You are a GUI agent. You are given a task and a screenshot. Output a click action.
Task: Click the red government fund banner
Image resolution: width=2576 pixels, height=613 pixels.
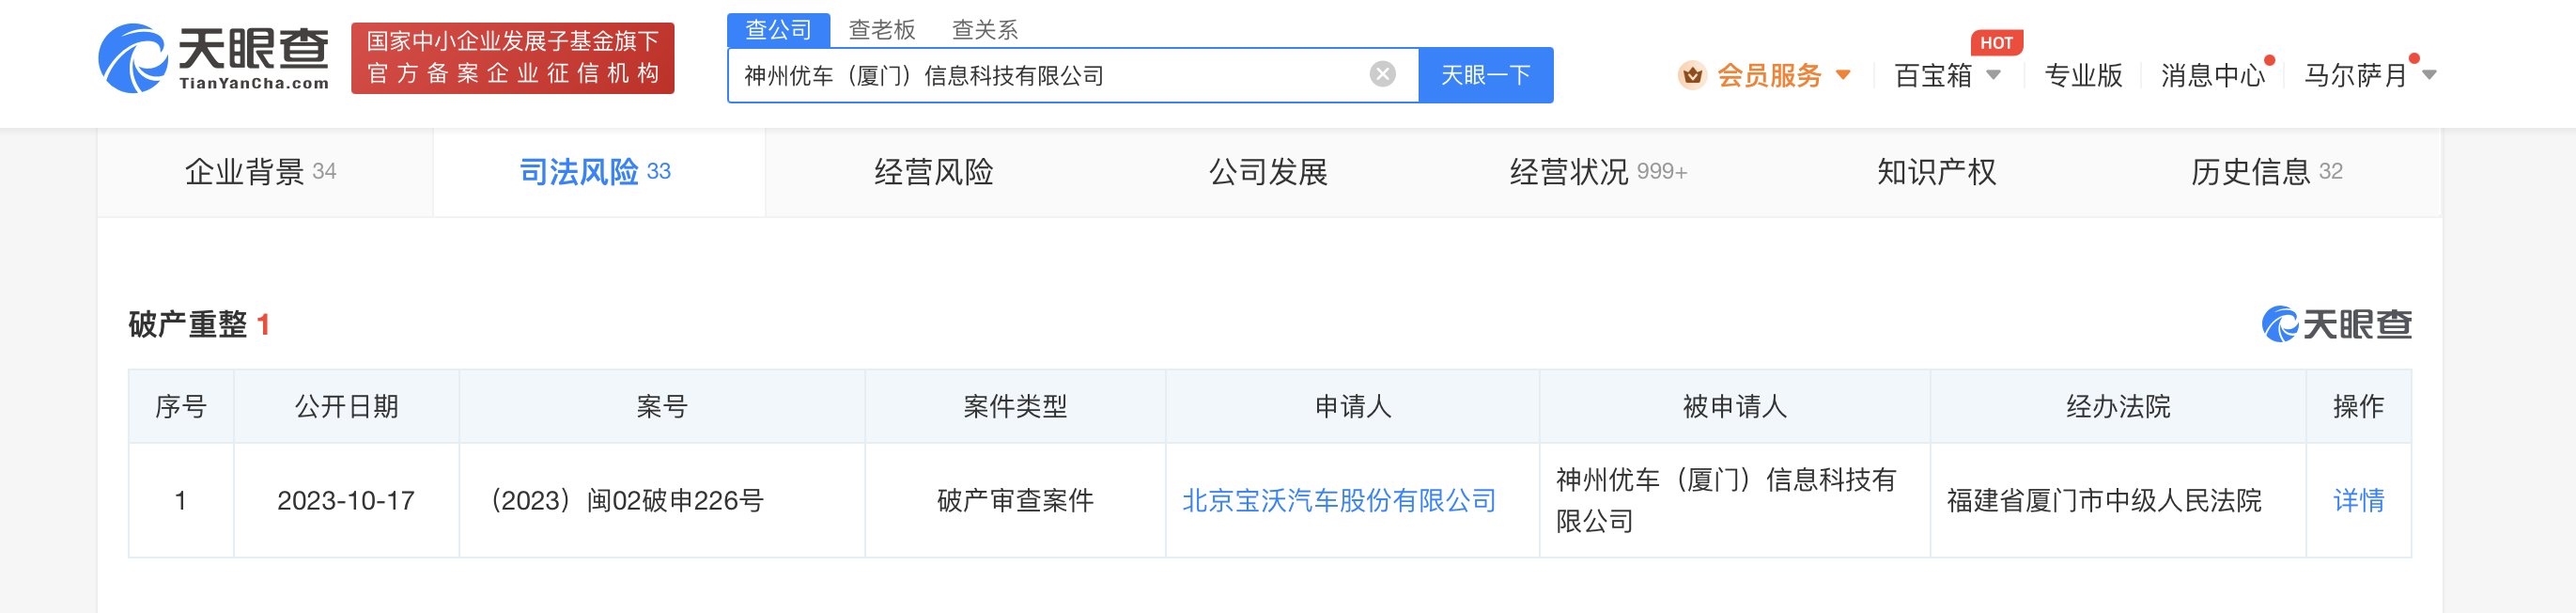[x=512, y=58]
